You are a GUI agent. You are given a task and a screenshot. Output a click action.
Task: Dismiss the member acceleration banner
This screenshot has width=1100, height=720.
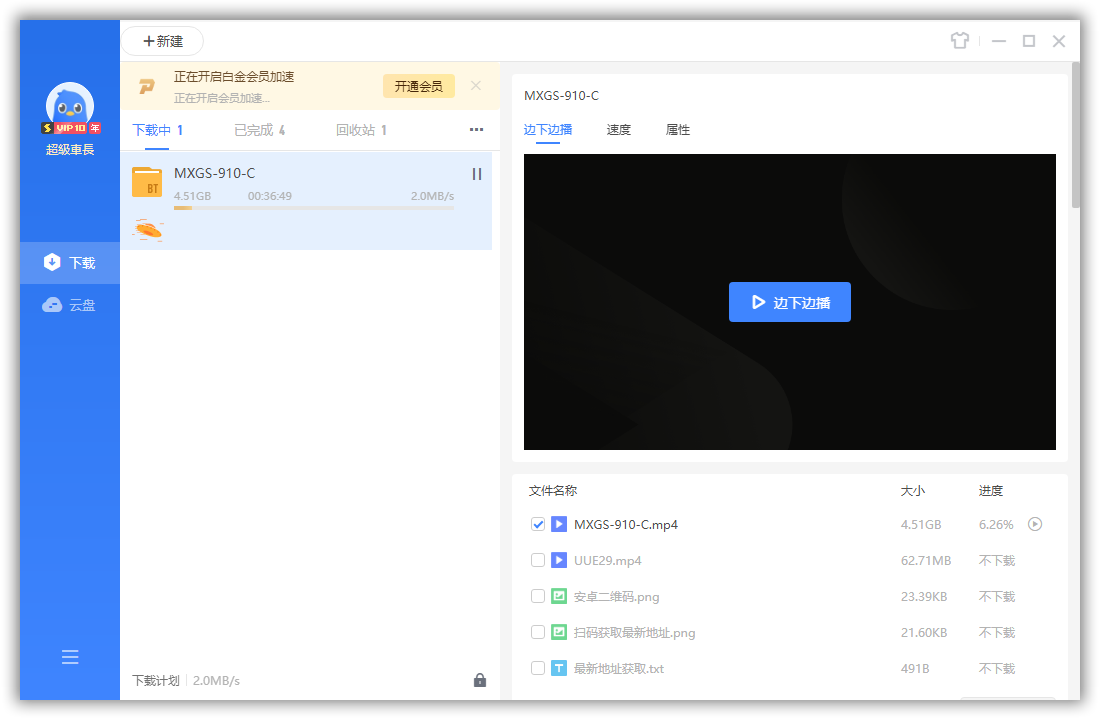tap(476, 86)
